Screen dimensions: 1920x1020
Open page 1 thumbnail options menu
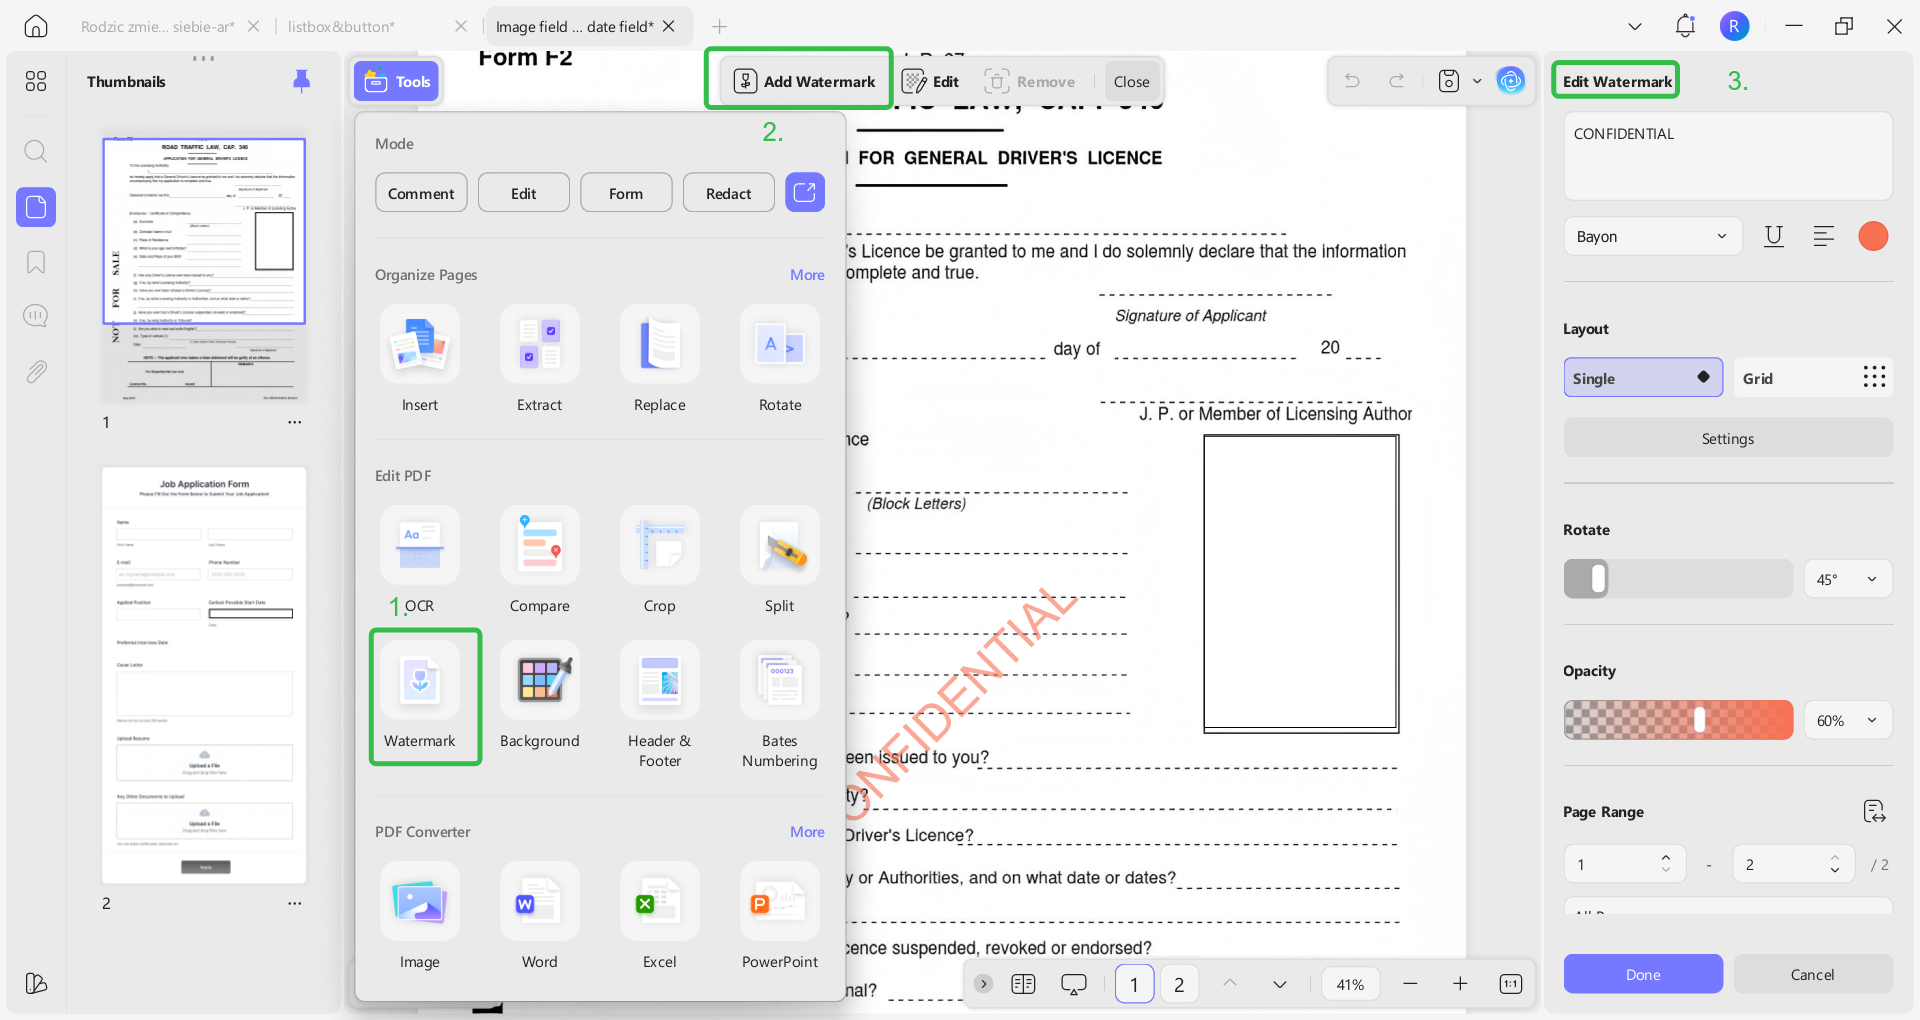(x=294, y=422)
